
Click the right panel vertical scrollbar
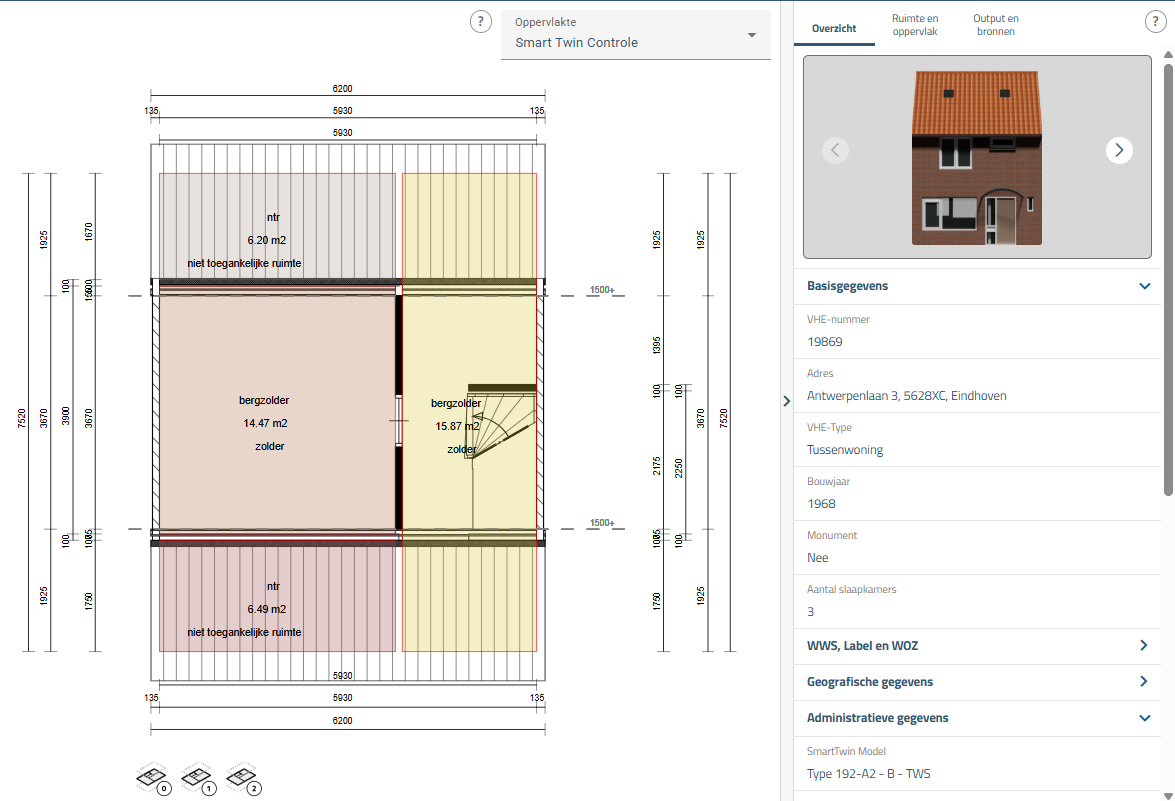[x=1168, y=280]
